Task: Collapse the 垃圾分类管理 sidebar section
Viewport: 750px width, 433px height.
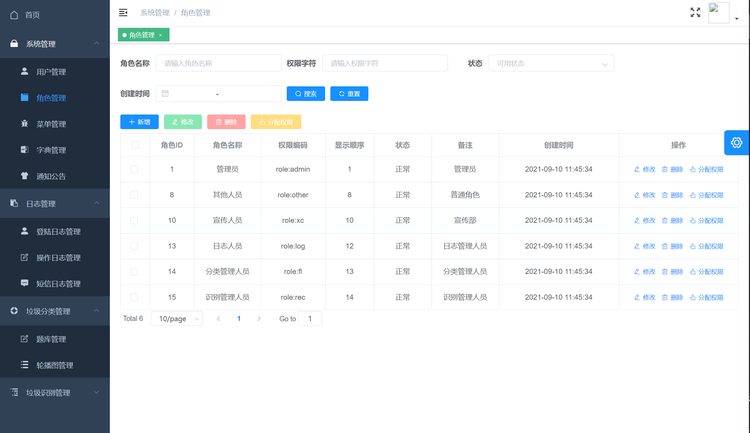Action: click(55, 311)
